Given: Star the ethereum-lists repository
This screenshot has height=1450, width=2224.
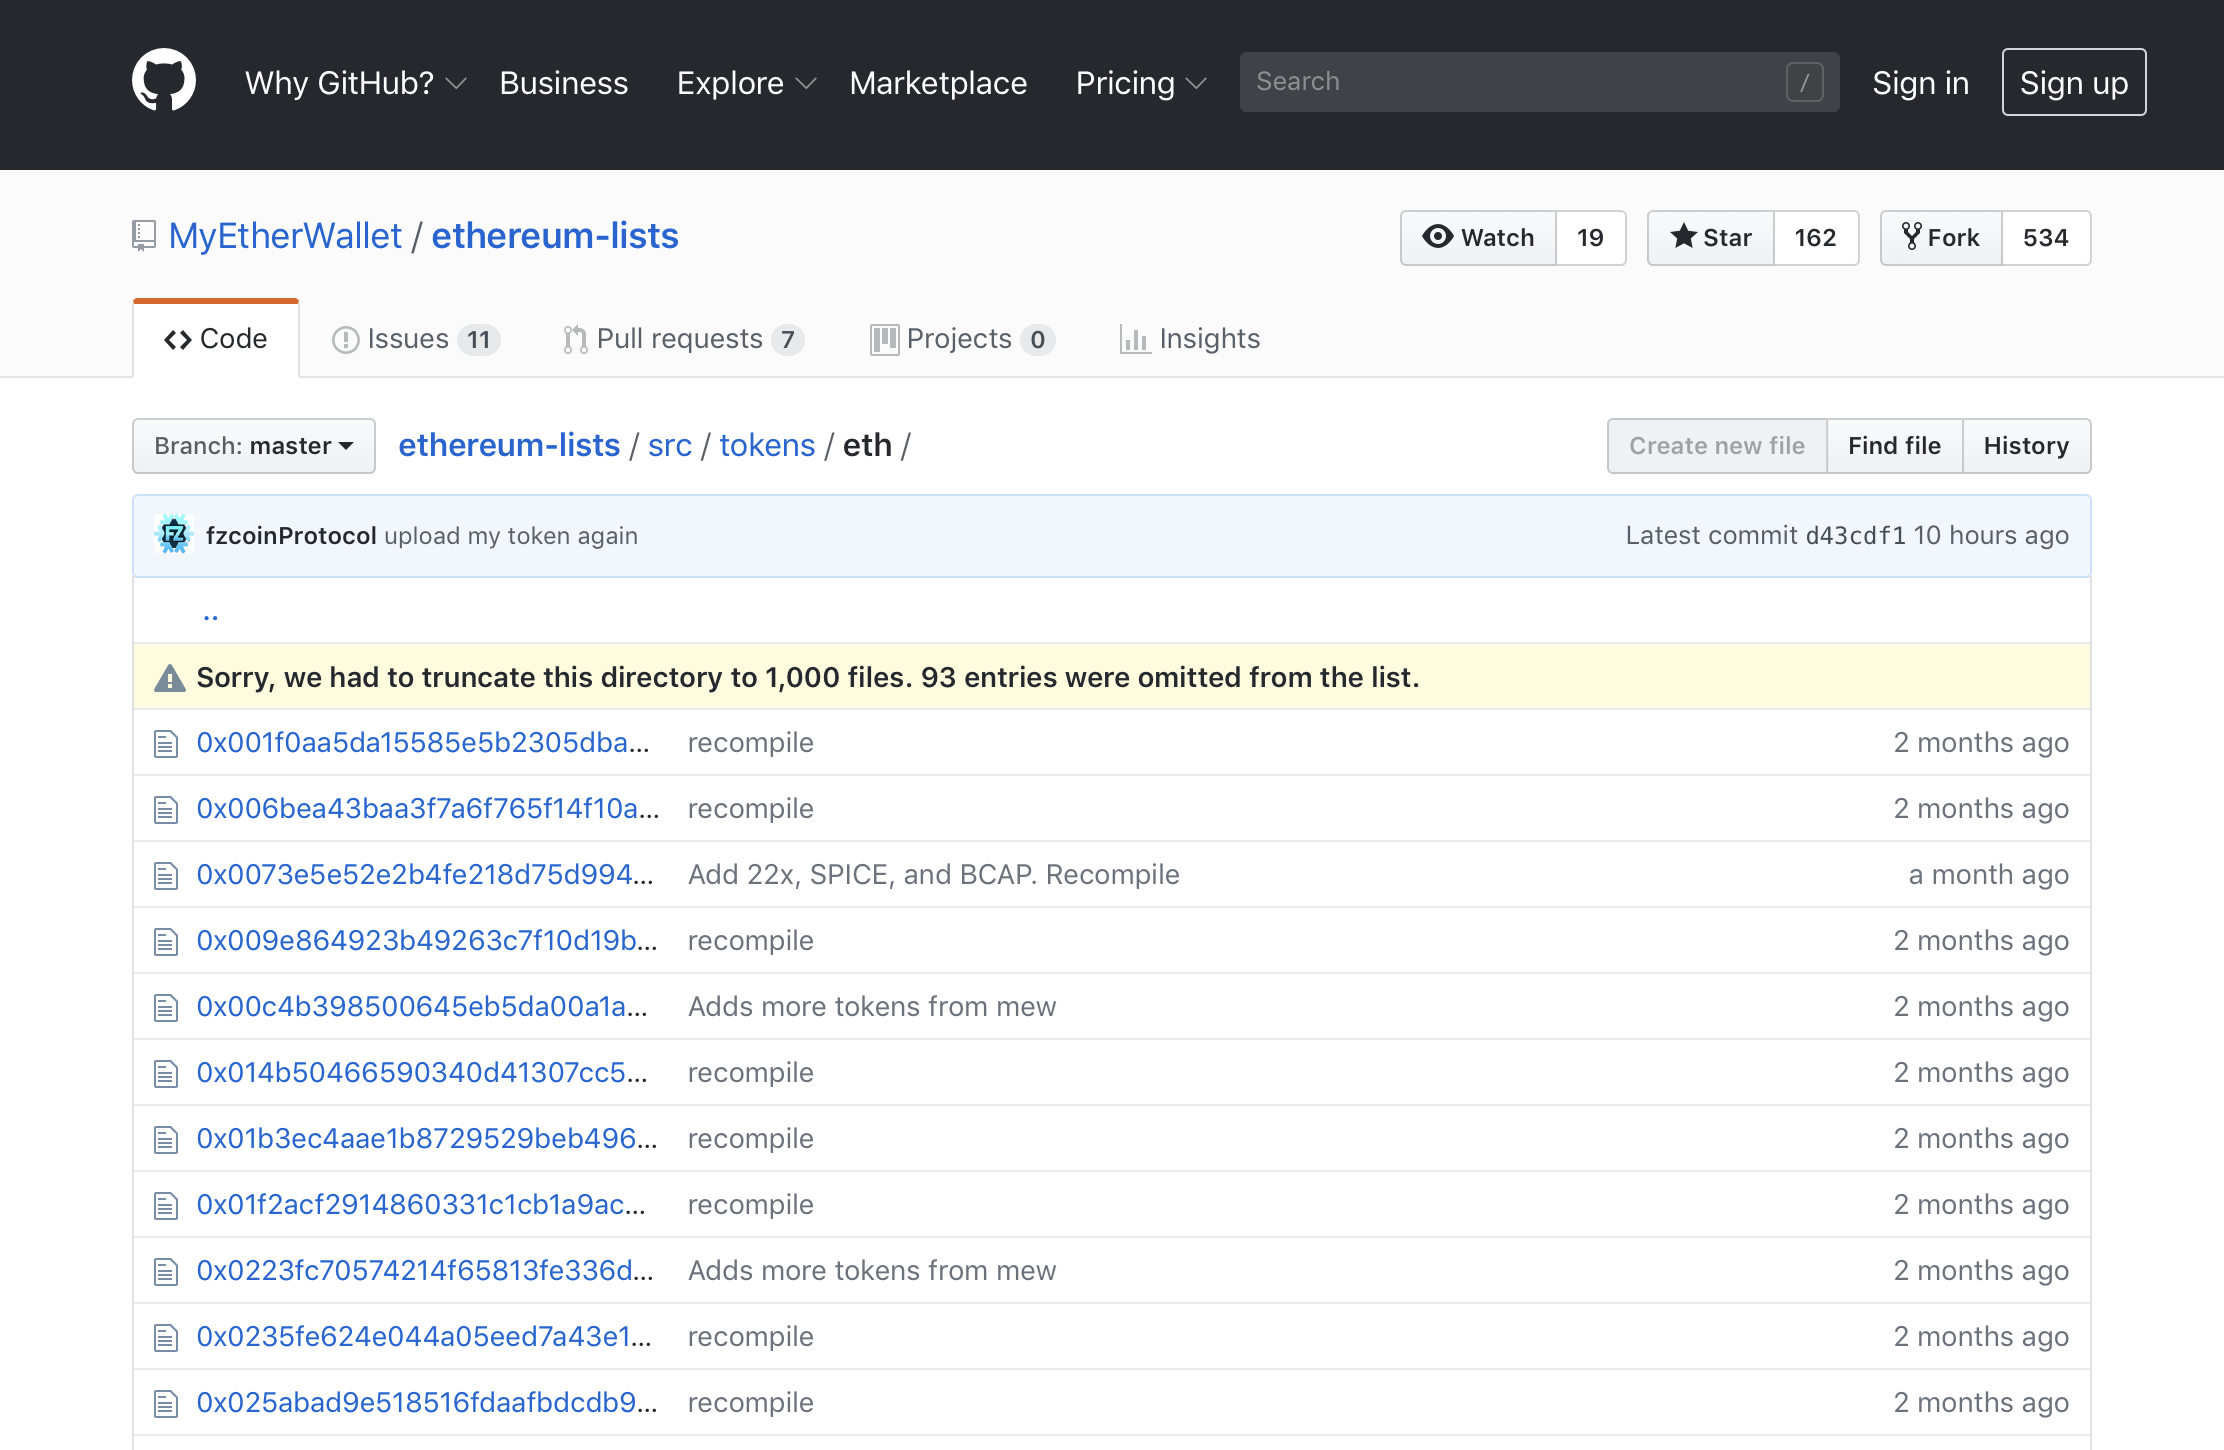Looking at the screenshot, I should click(1711, 238).
